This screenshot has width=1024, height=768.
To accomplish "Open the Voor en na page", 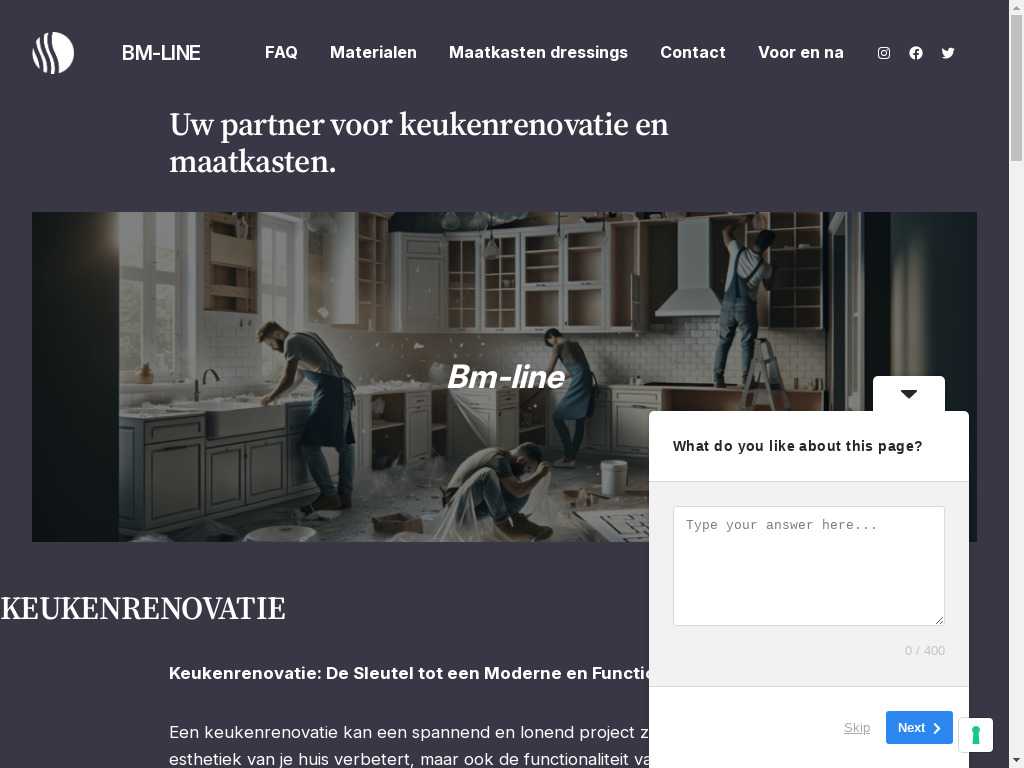I will pyautogui.click(x=801, y=52).
